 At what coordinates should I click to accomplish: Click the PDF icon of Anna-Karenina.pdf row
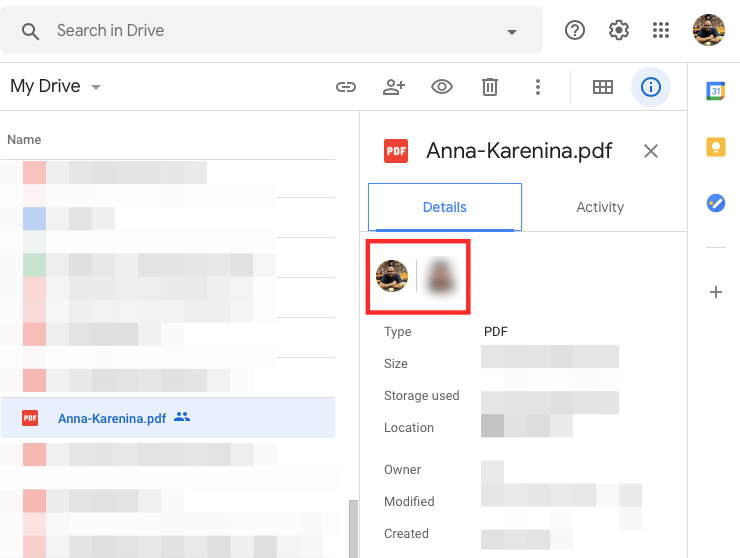pos(30,418)
